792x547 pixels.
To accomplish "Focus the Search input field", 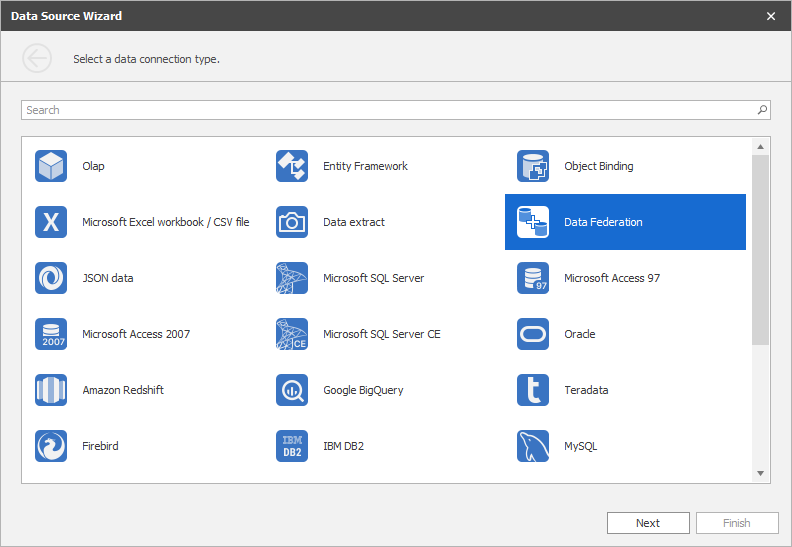I will pyautogui.click(x=395, y=110).
